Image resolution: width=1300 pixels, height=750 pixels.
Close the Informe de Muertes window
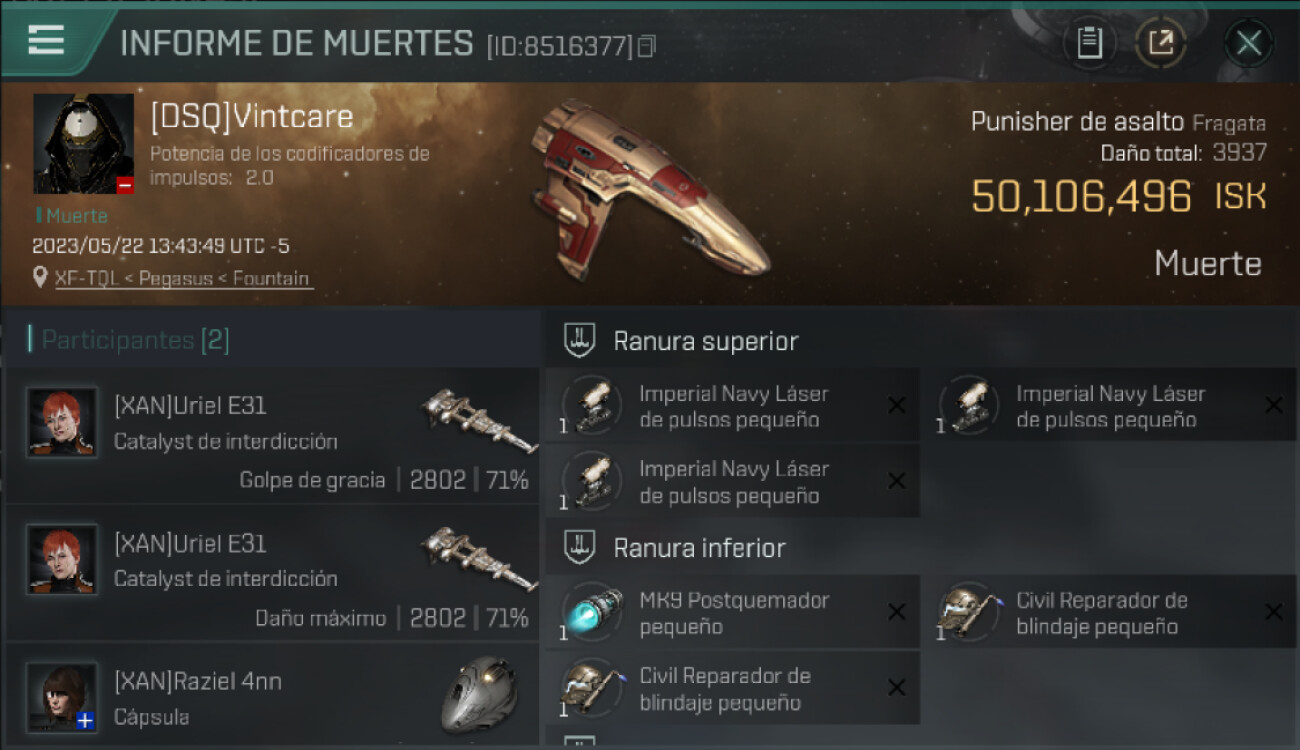tap(1248, 43)
